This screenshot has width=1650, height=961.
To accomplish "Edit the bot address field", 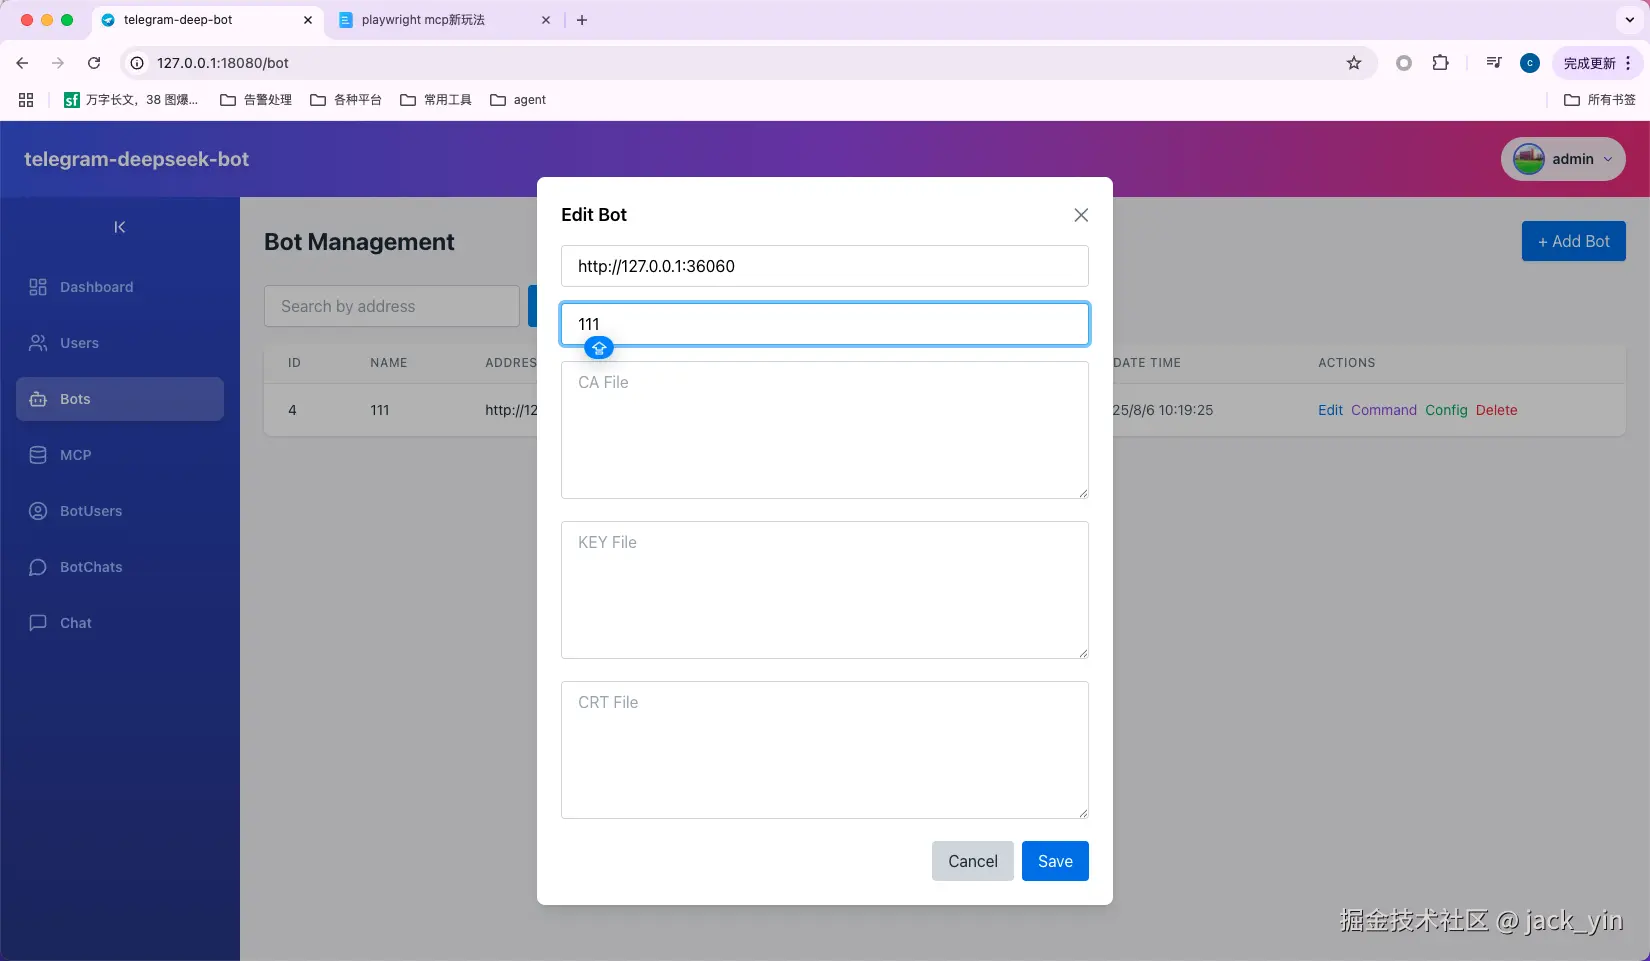I will [825, 266].
